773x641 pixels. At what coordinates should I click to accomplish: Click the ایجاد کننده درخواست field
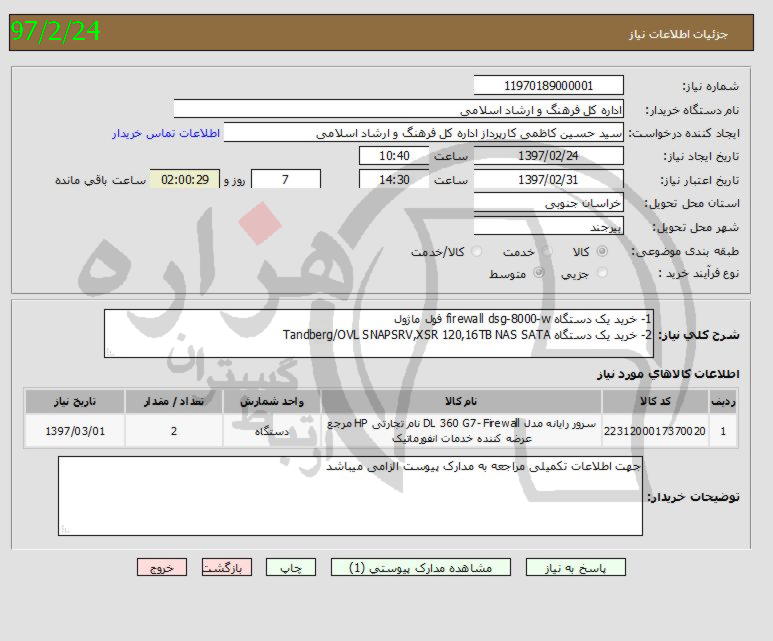tap(423, 133)
